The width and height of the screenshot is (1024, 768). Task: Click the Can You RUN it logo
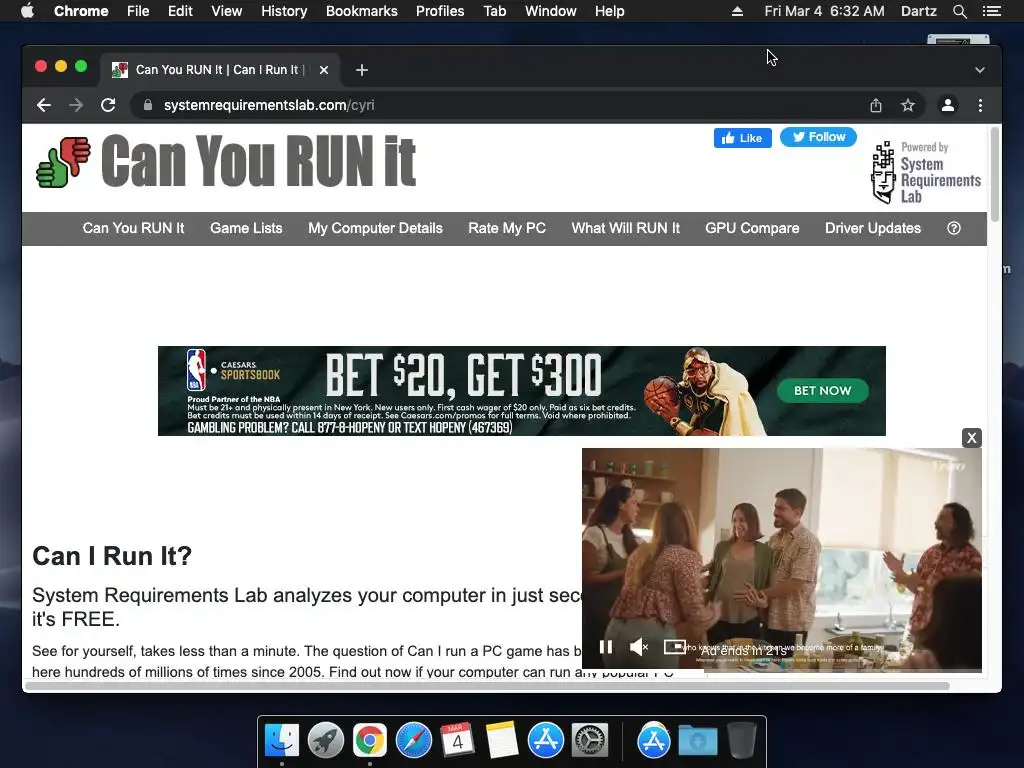226,161
